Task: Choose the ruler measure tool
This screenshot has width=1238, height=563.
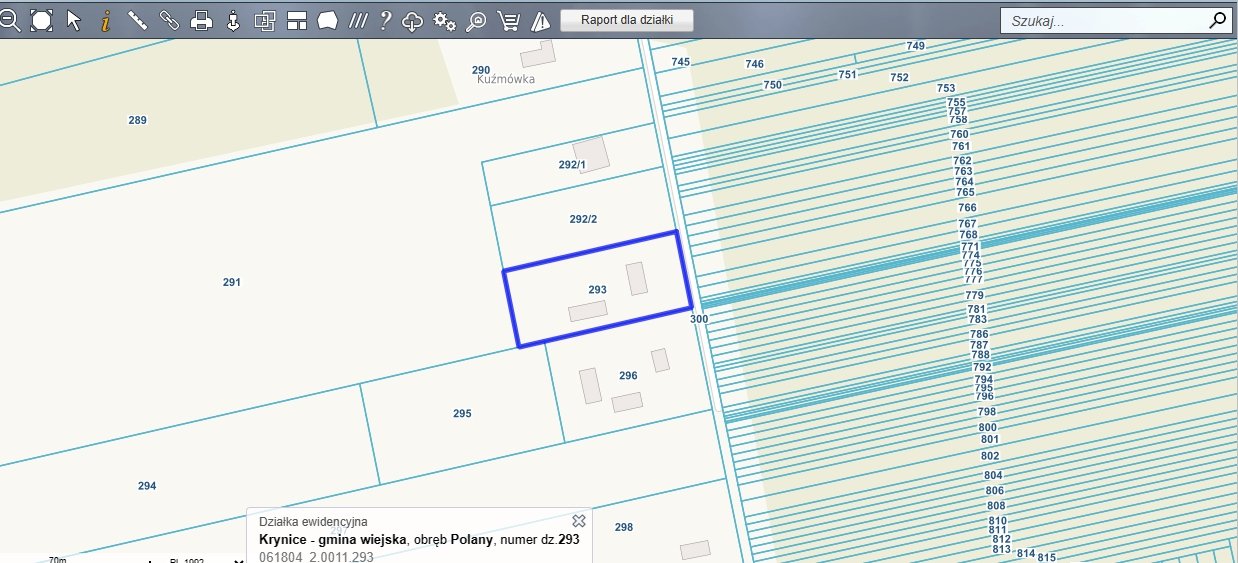Action: [137, 20]
